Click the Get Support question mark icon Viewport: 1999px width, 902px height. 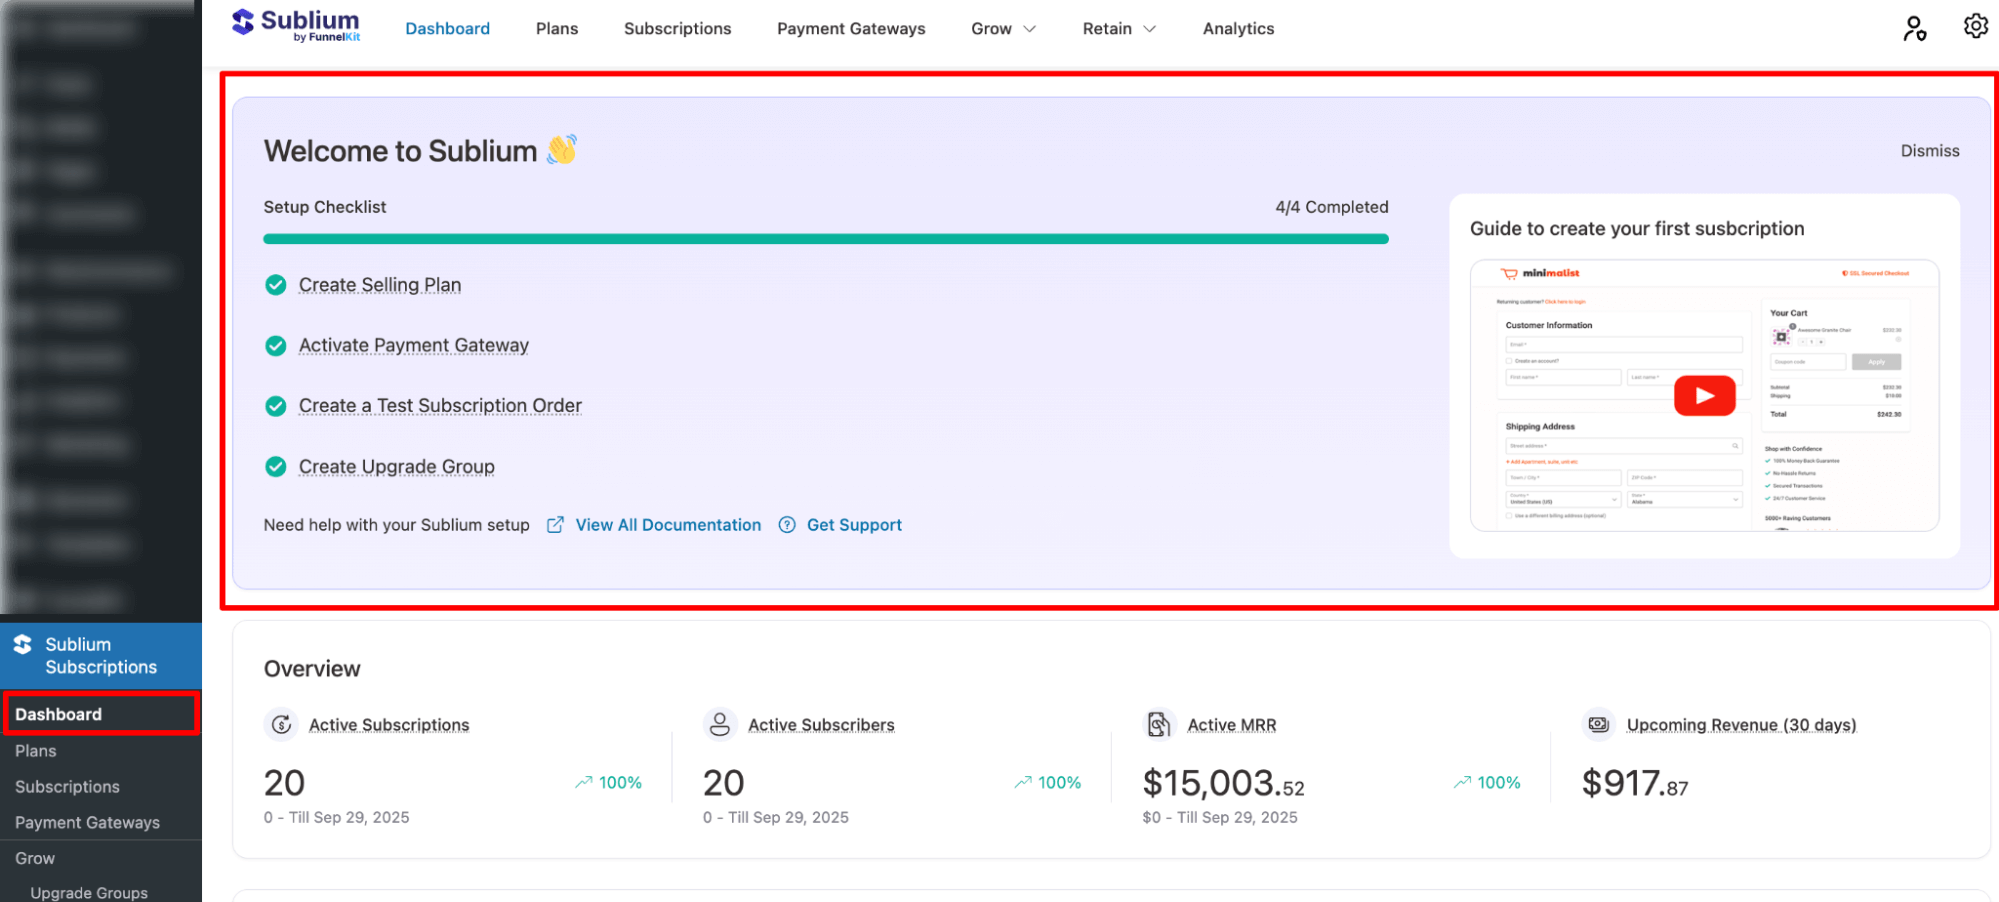click(787, 525)
